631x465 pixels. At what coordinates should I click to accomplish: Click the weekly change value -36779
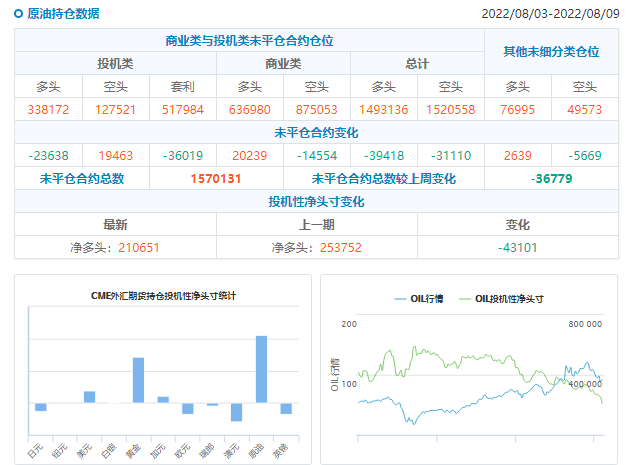click(552, 178)
